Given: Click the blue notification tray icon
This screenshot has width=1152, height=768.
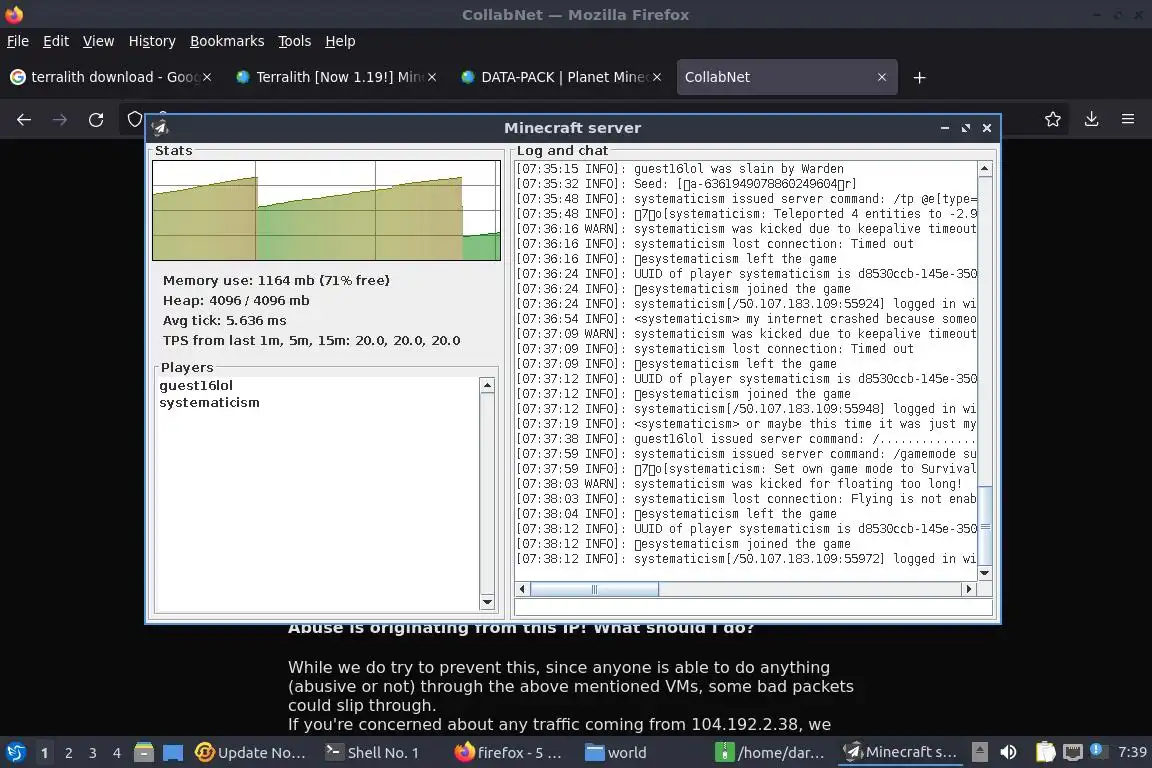Looking at the screenshot, I should click(x=1096, y=750).
